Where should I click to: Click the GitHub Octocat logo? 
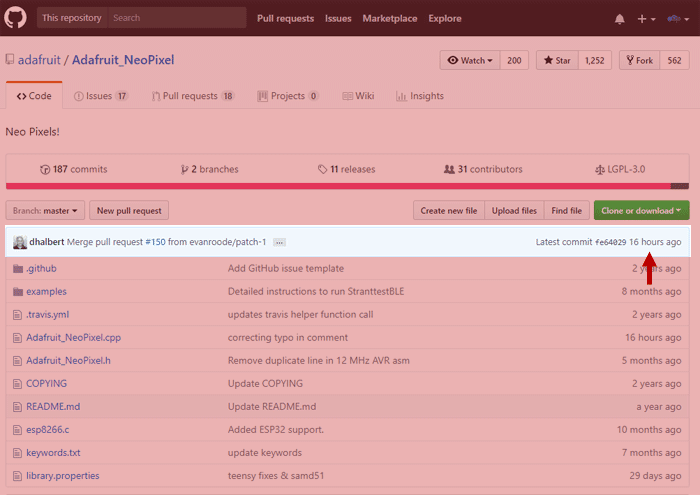[x=19, y=18]
